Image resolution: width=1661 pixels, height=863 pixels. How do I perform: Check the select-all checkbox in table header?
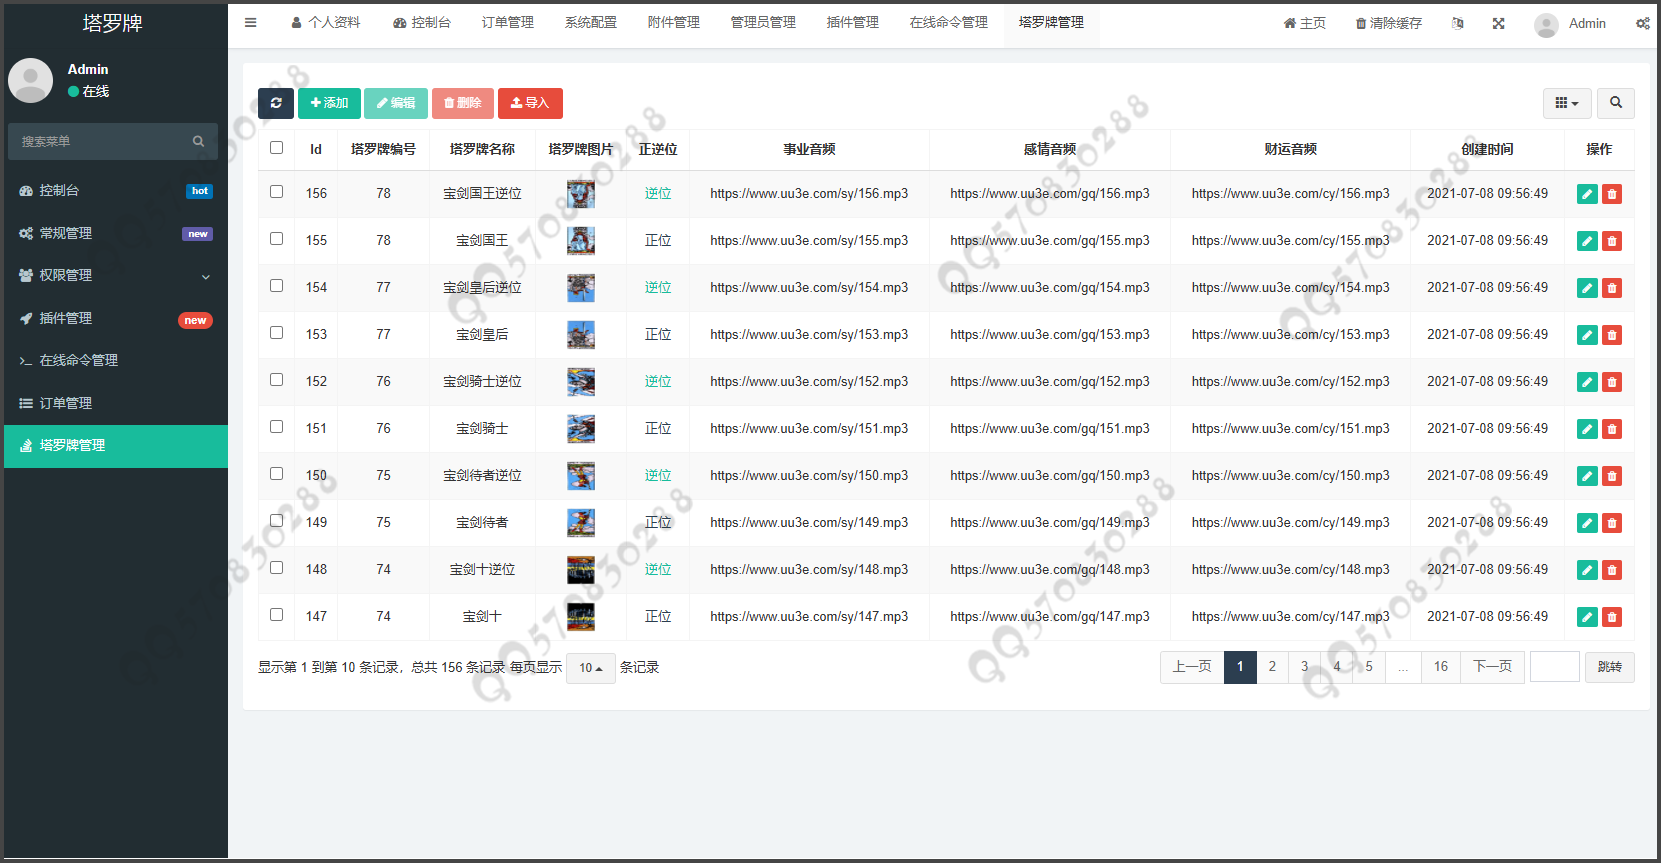(276, 148)
